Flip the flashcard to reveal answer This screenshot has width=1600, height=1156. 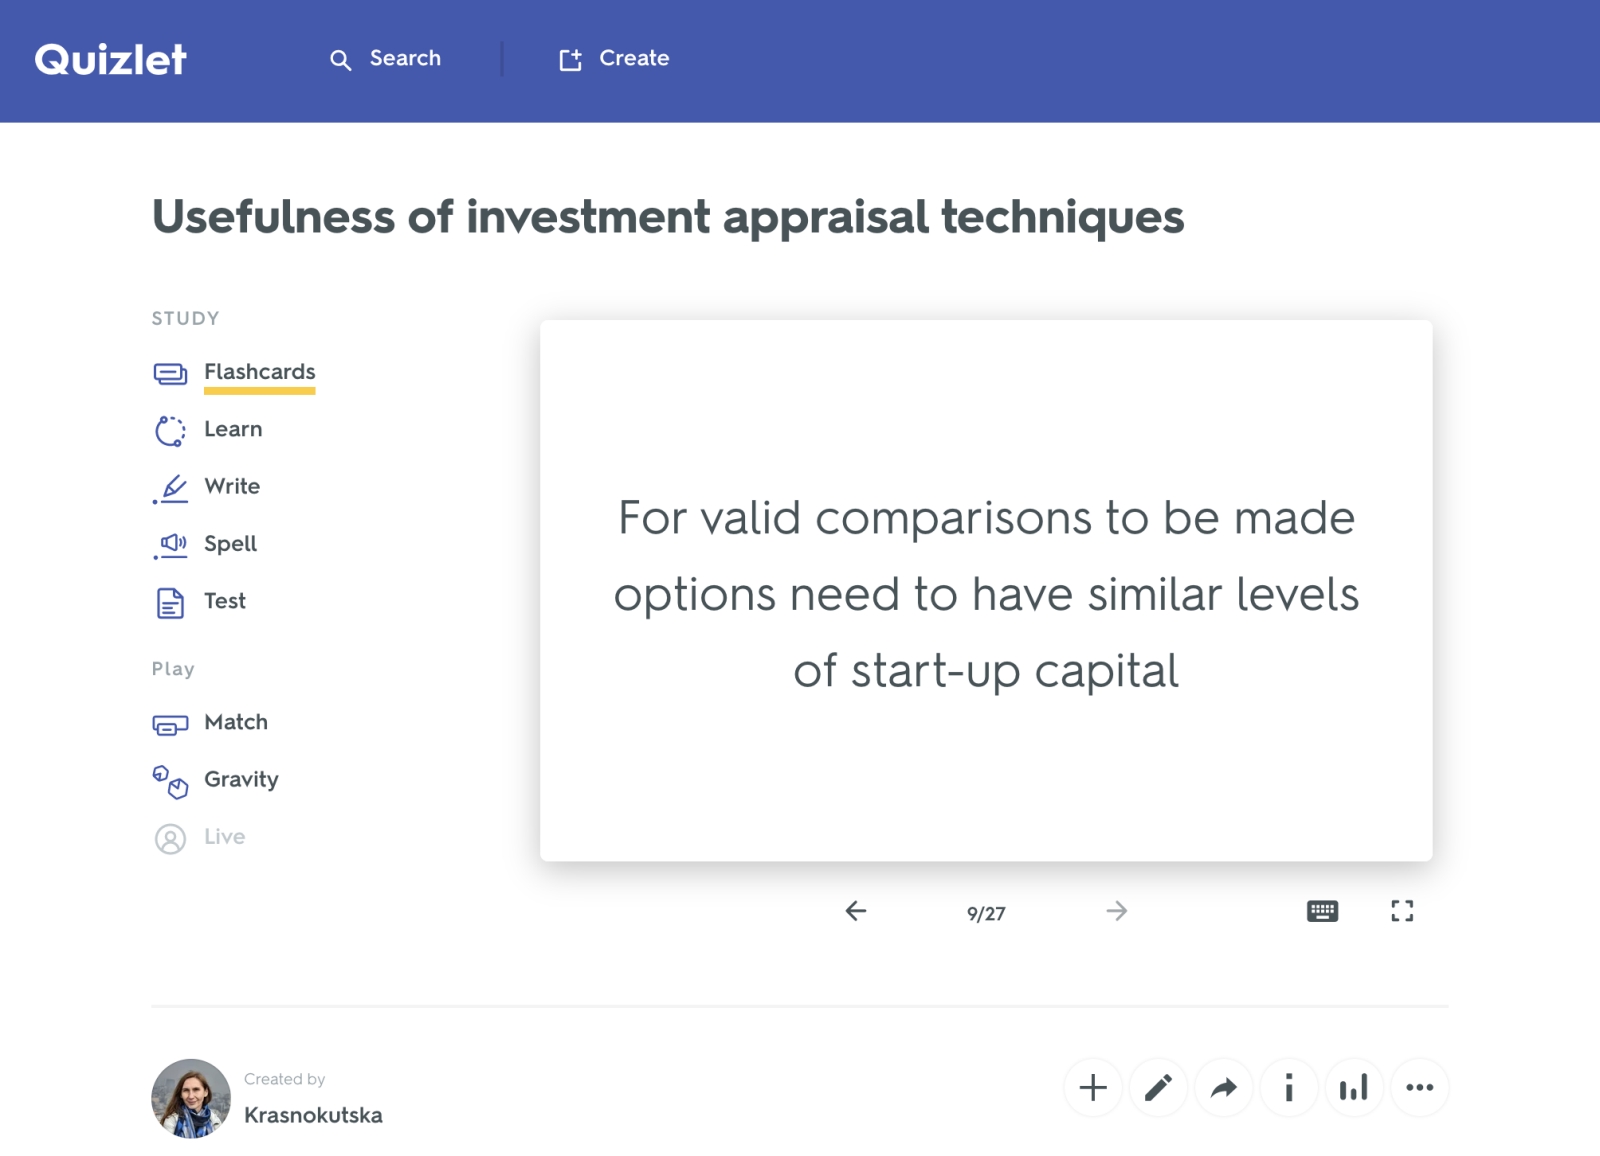(x=986, y=590)
